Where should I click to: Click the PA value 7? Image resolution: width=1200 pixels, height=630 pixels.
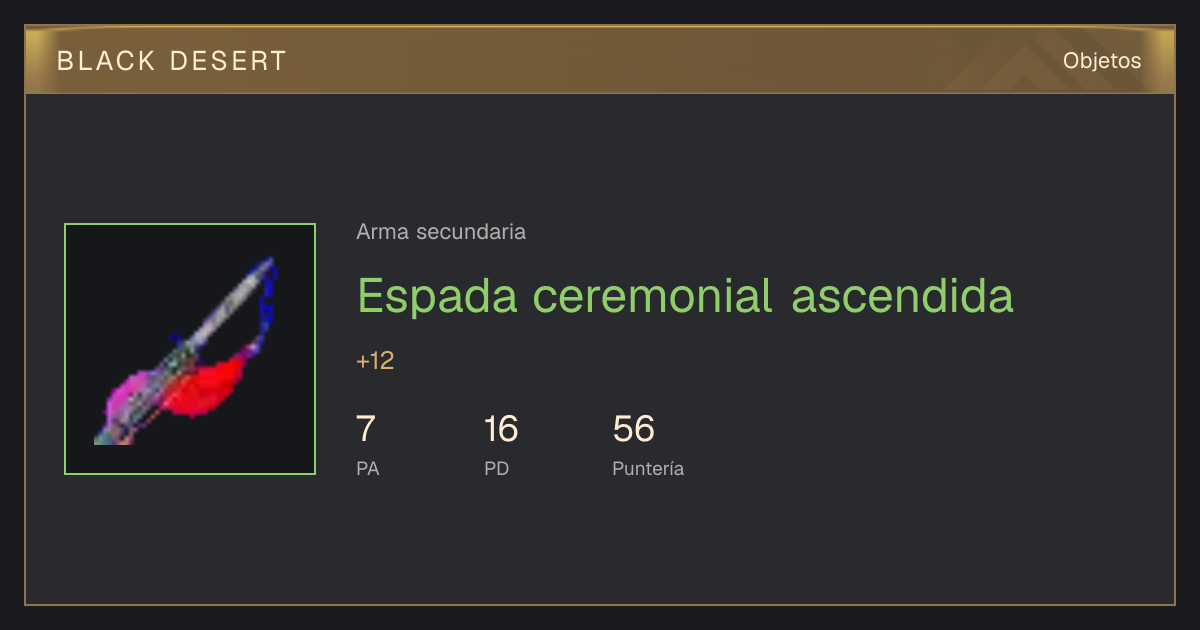pos(366,429)
